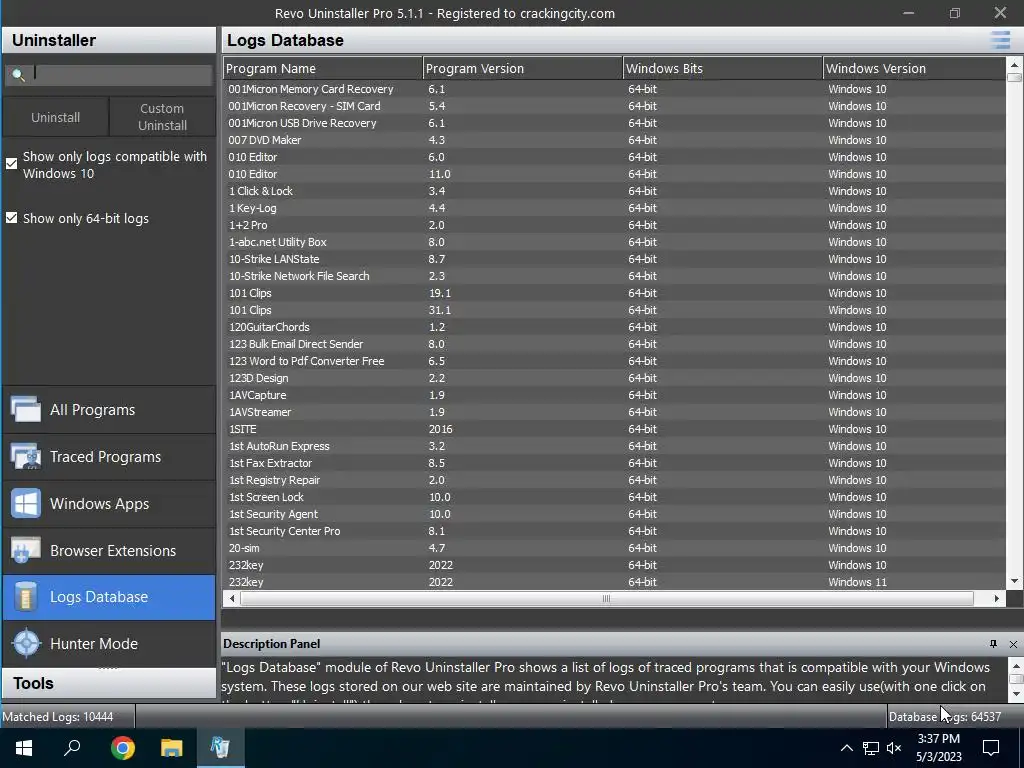Expand the Tools section header

click(x=109, y=683)
